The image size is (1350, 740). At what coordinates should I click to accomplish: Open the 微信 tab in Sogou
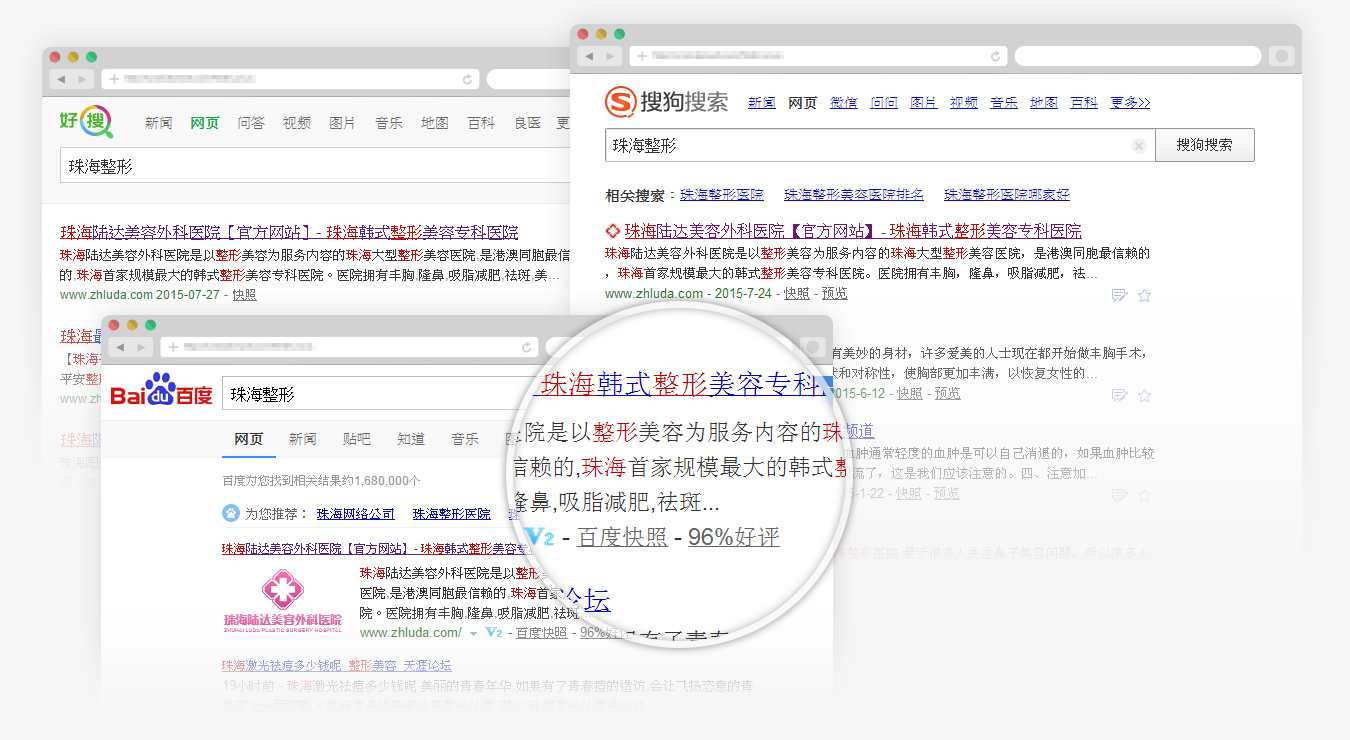[843, 102]
